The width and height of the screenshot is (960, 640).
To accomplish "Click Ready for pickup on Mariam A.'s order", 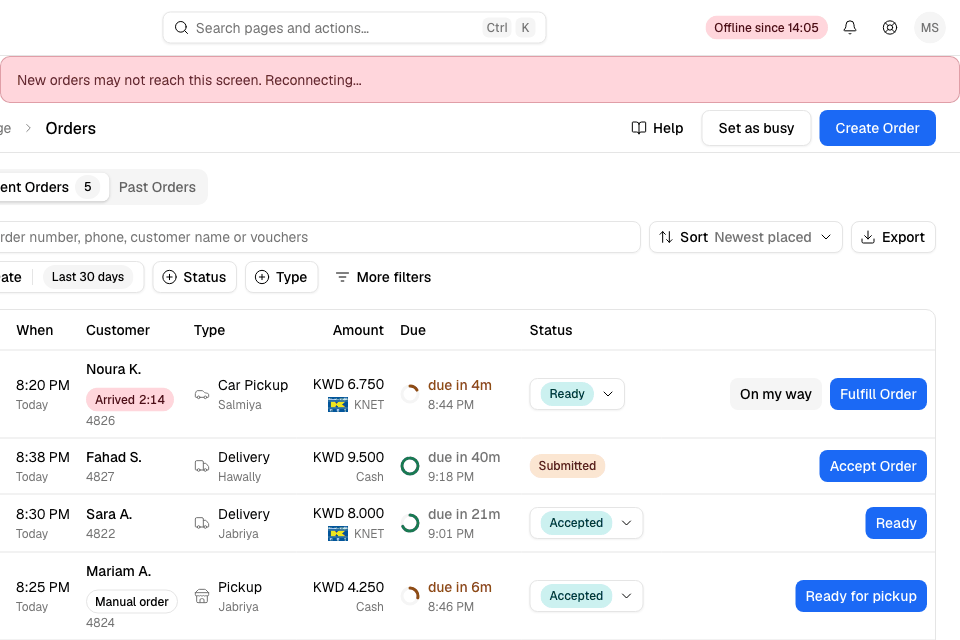I will click(x=861, y=596).
